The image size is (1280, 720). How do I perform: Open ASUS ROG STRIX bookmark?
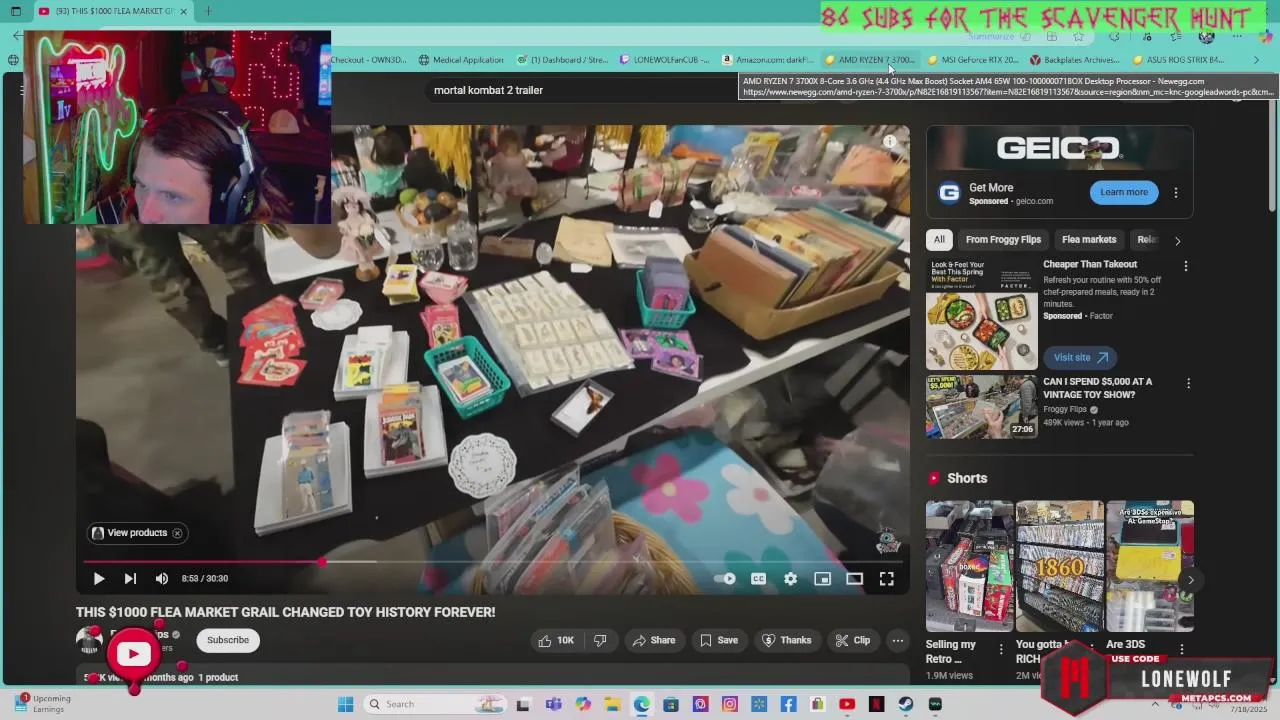coord(1177,60)
